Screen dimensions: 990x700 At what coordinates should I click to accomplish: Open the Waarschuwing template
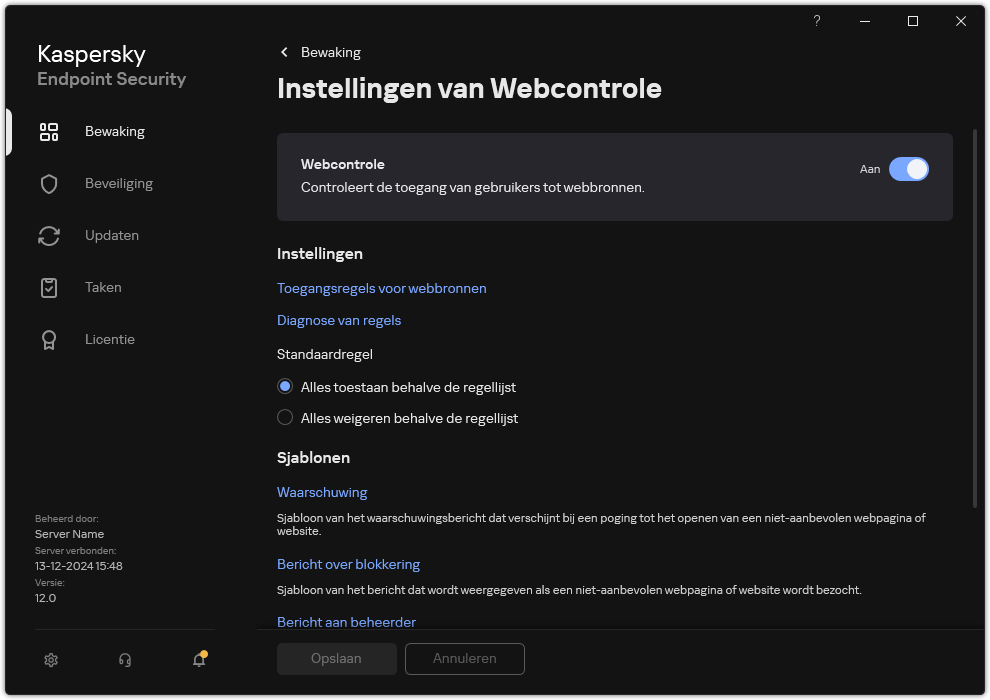(322, 492)
